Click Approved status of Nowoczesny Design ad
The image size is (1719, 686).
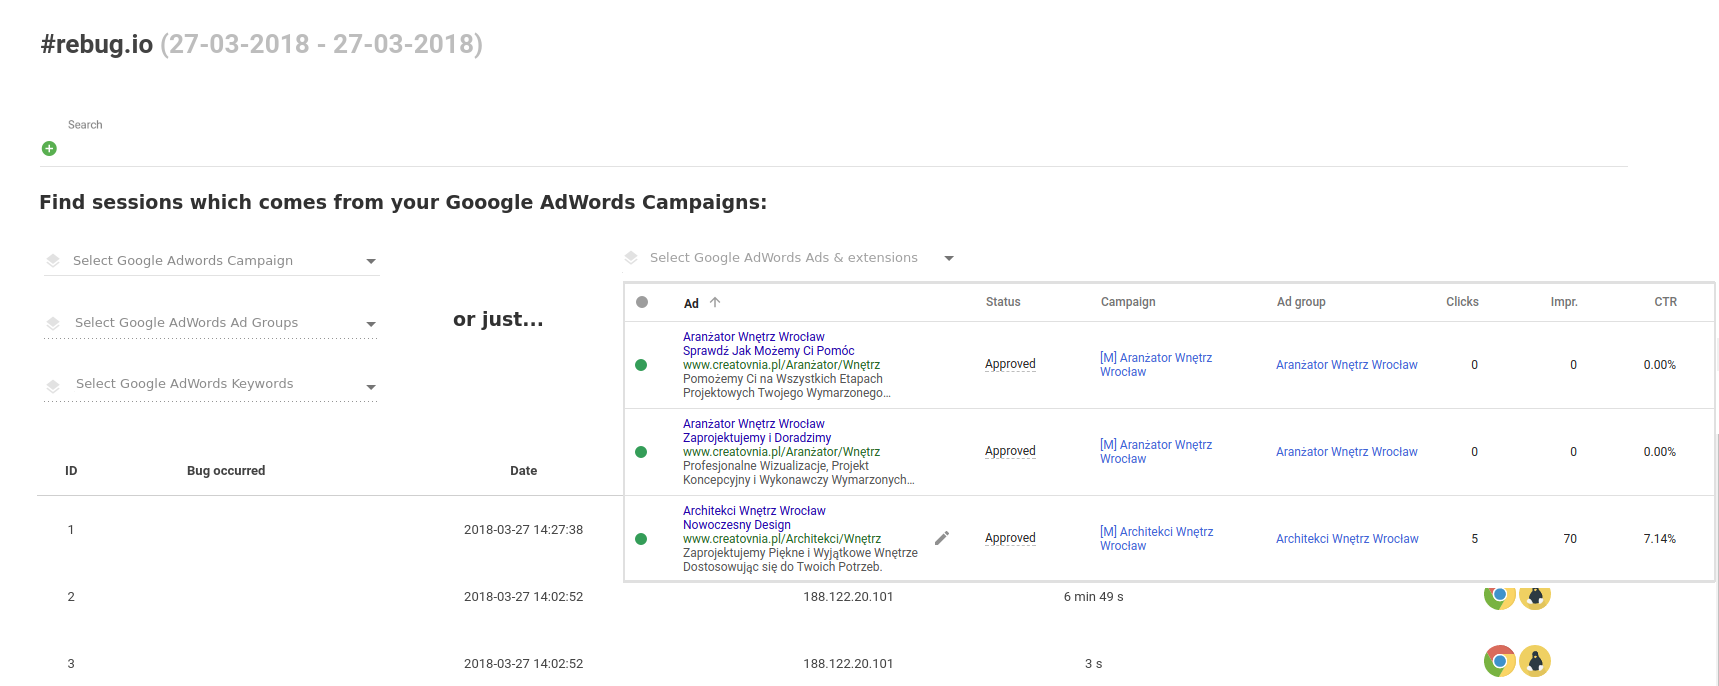tap(1010, 538)
